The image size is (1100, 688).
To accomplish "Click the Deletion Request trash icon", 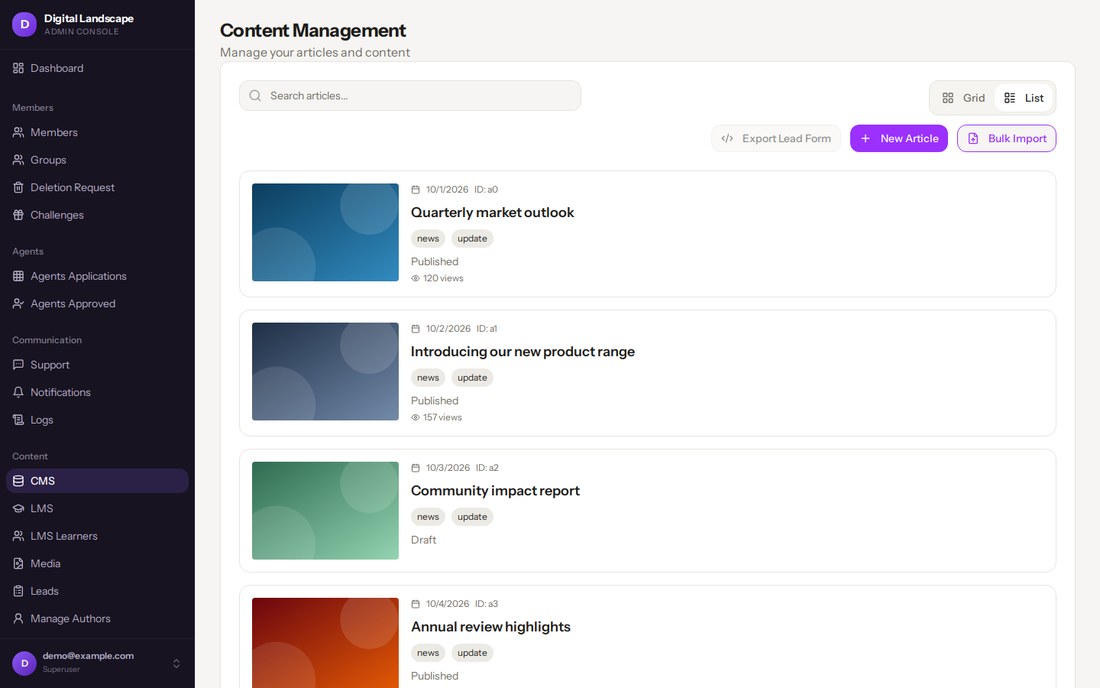I will coord(18,187).
